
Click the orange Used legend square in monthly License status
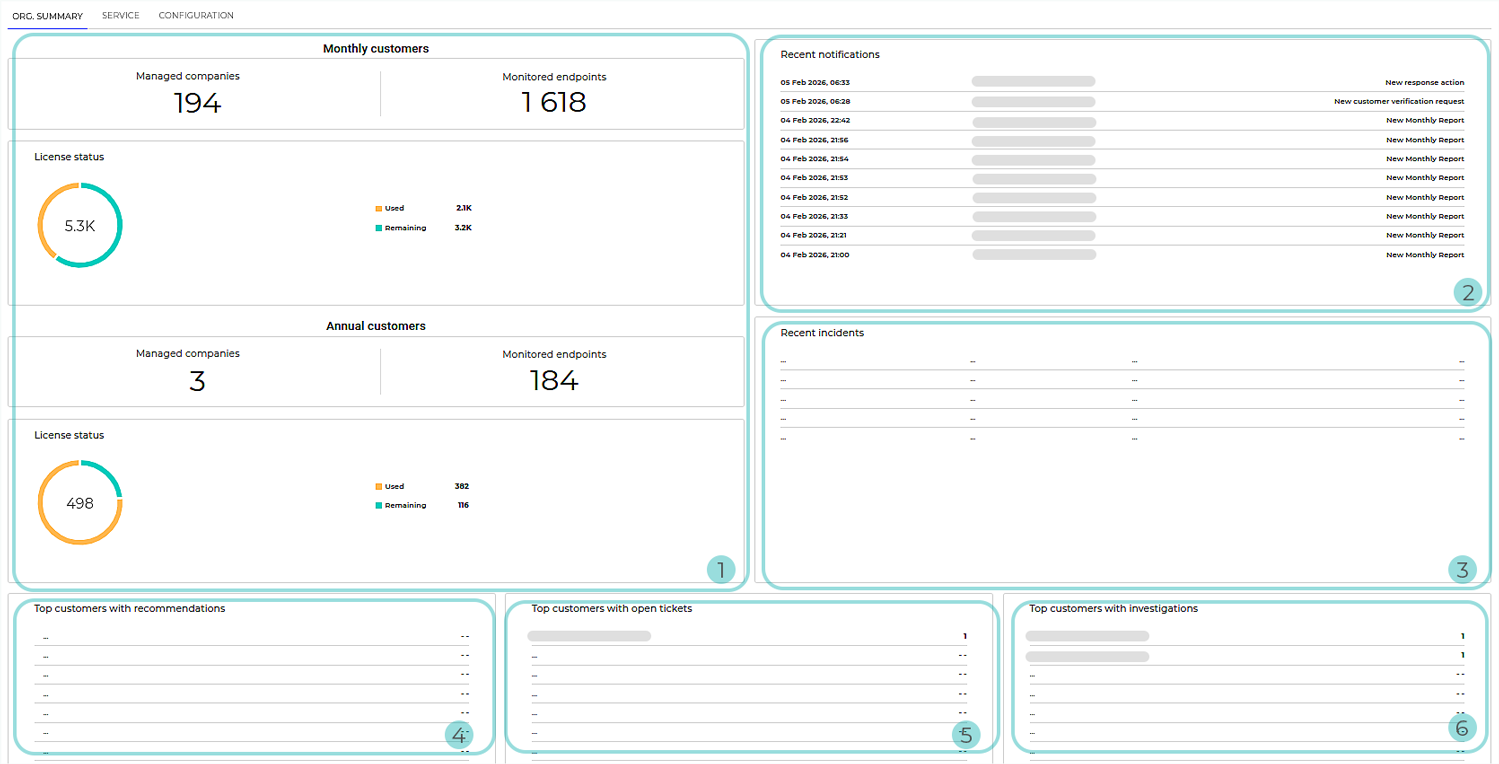[x=378, y=208]
